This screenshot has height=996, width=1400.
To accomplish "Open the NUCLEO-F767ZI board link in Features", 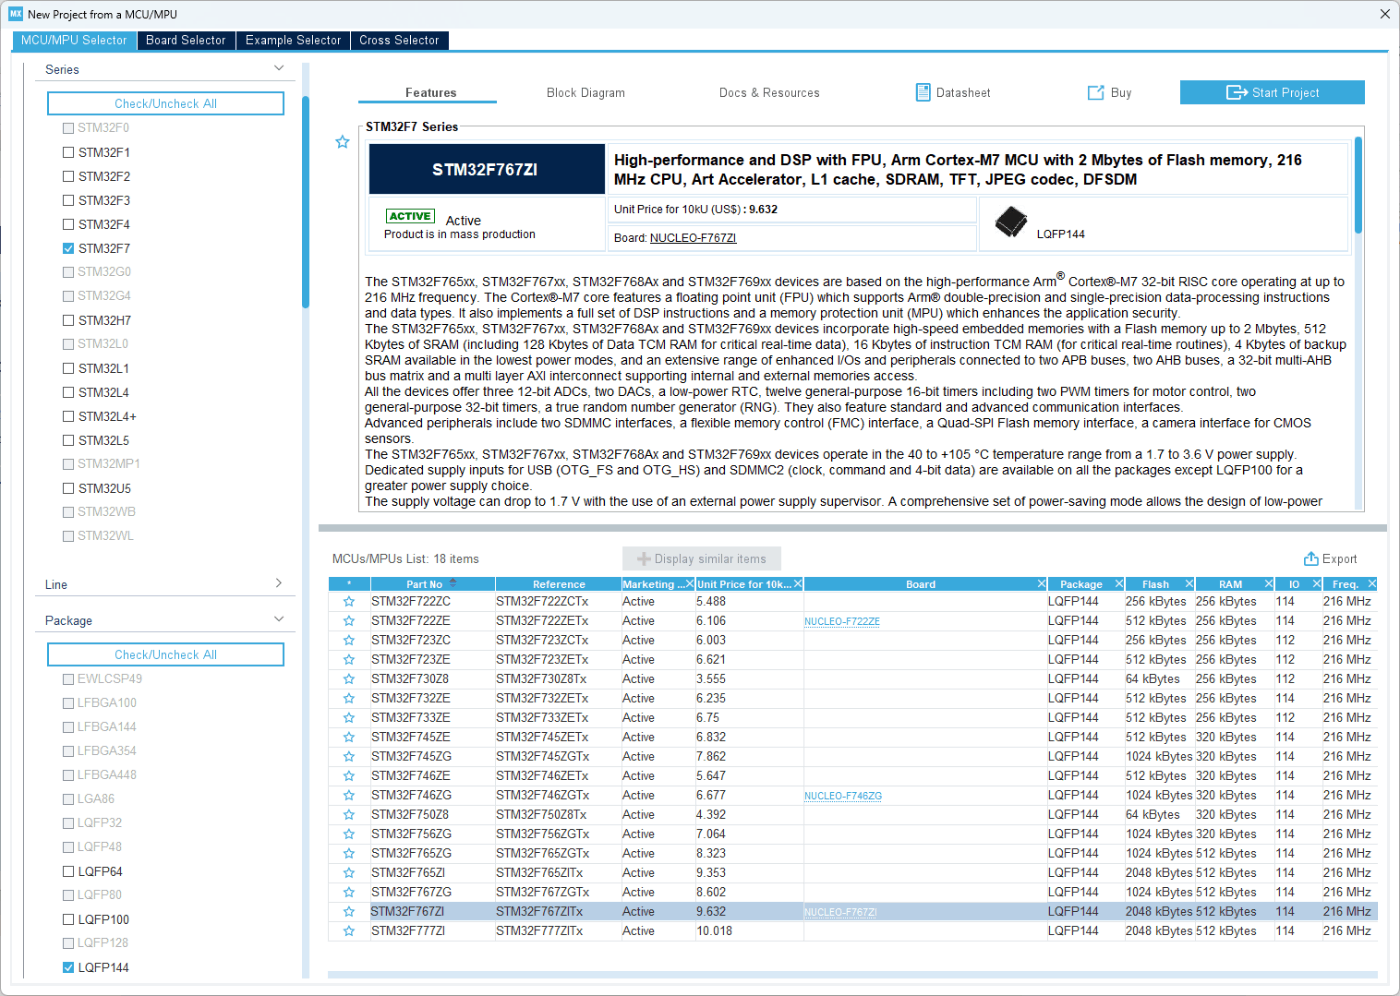I will 693,238.
